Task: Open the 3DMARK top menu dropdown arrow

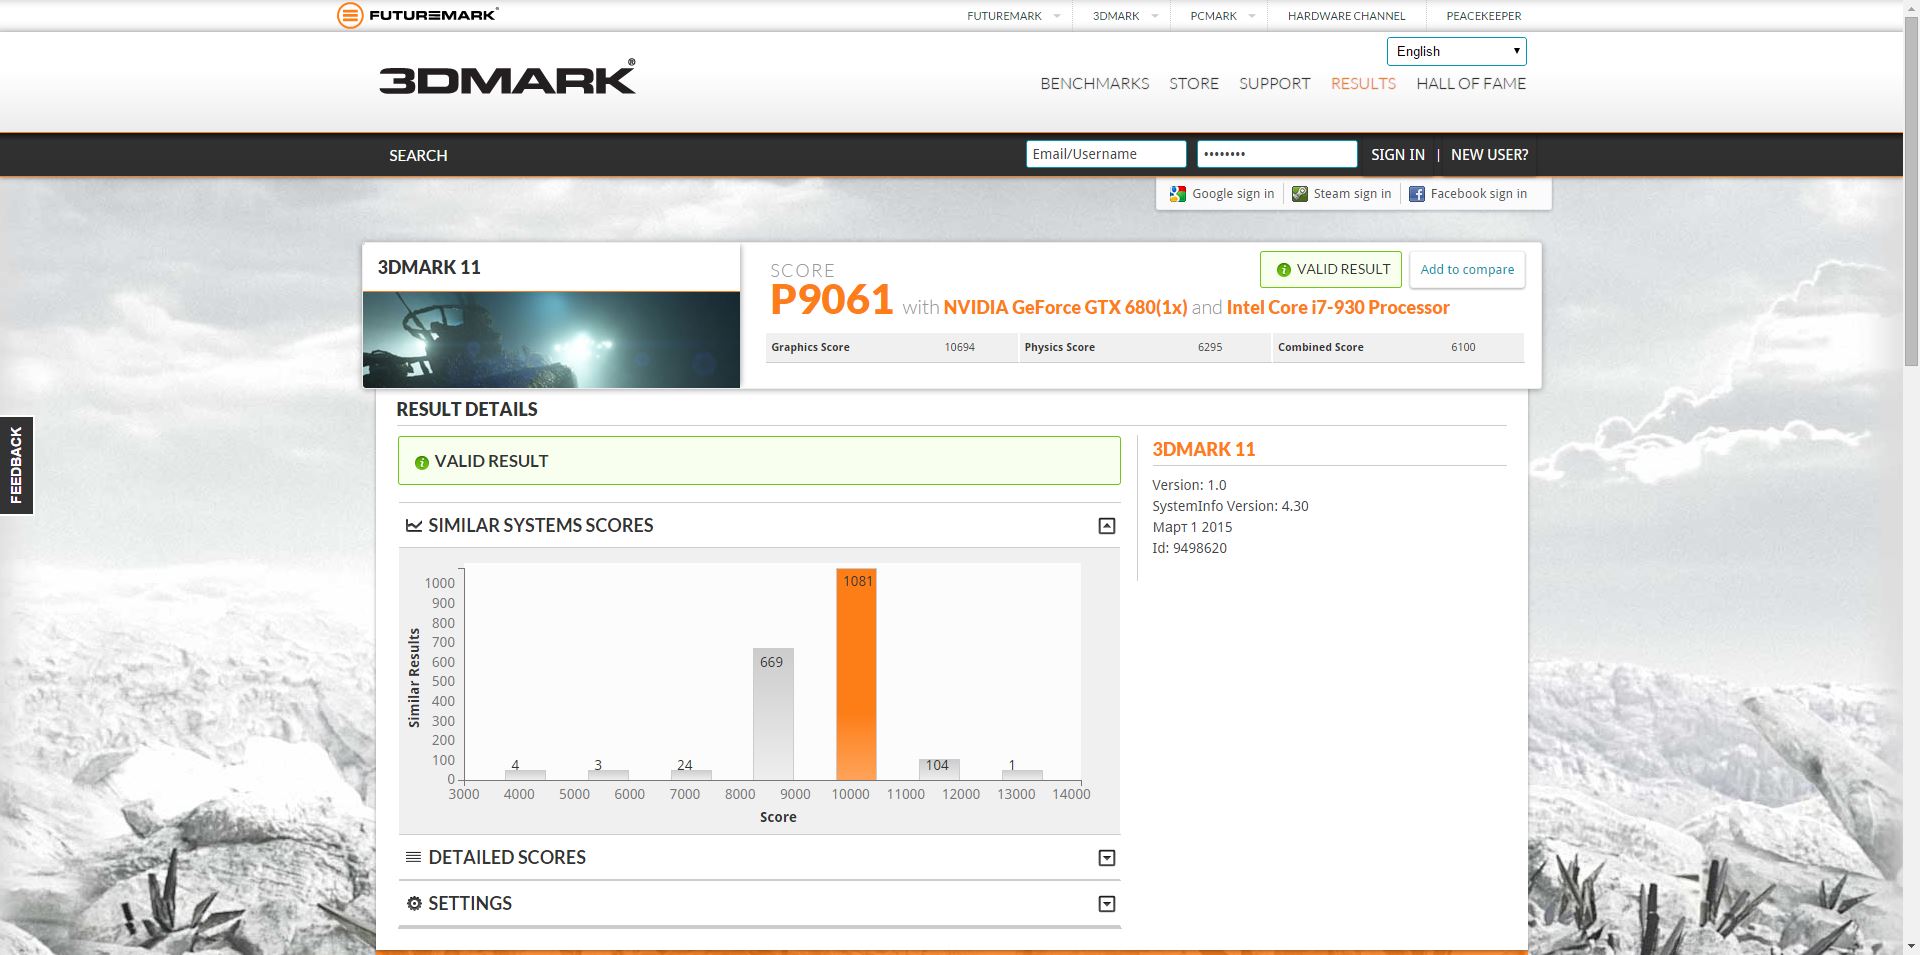Action: [x=1155, y=16]
